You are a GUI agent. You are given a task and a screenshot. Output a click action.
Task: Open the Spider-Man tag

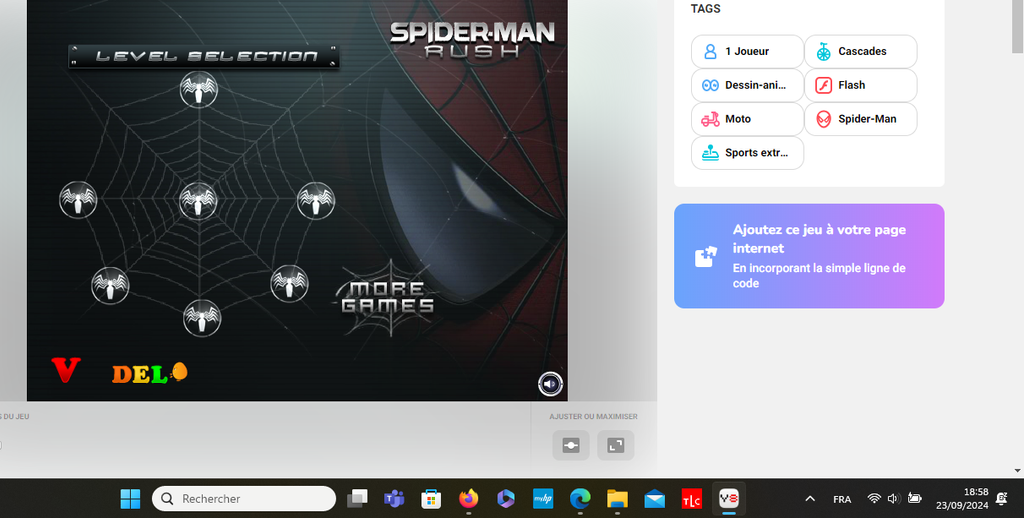pyautogui.click(x=860, y=119)
